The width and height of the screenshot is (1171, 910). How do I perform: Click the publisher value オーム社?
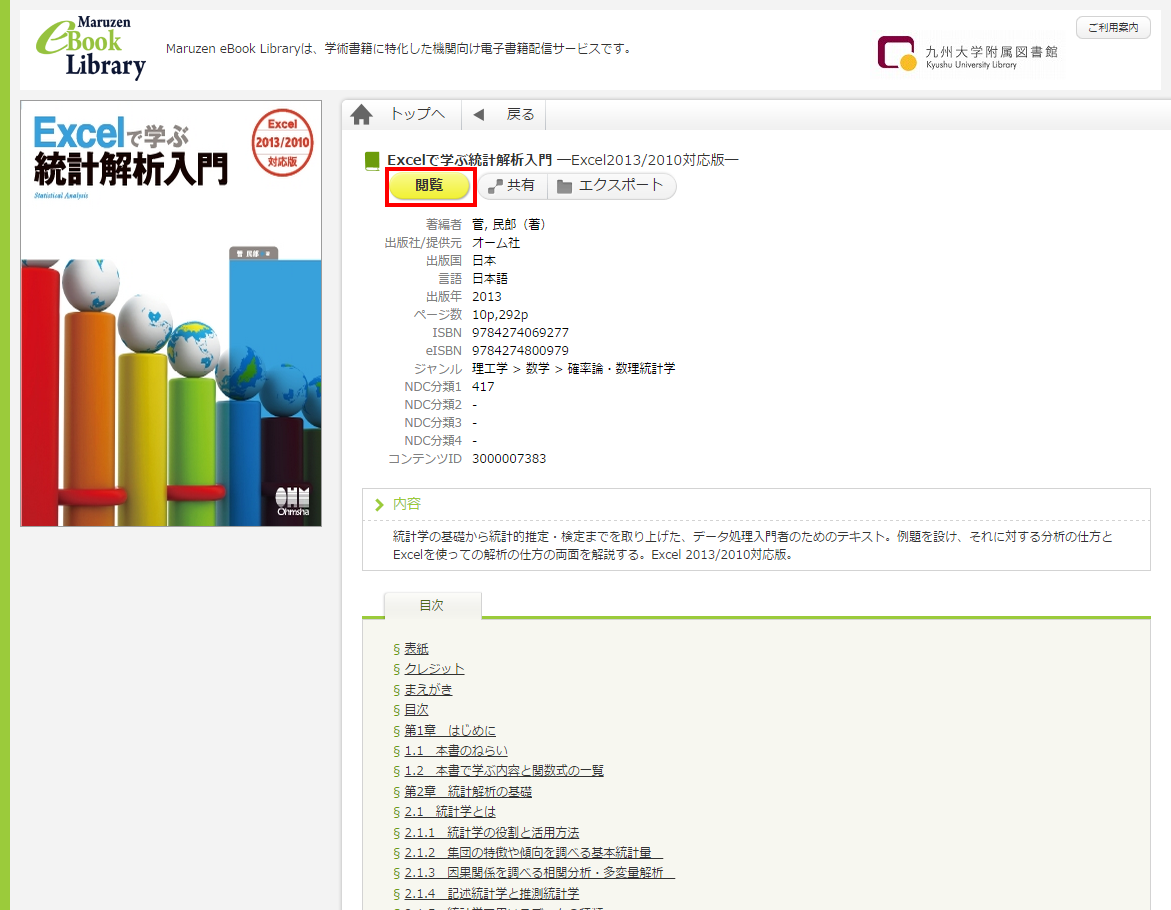coord(496,243)
